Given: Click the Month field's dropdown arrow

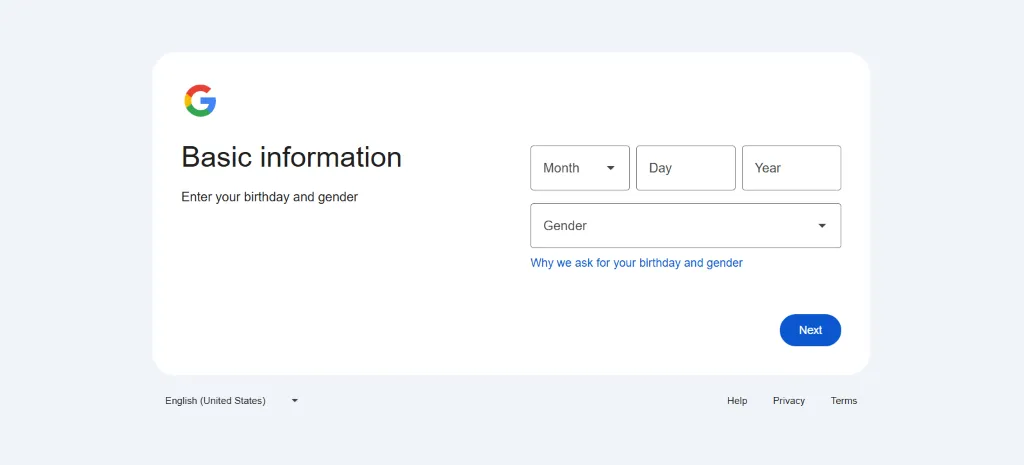Looking at the screenshot, I should pos(610,168).
